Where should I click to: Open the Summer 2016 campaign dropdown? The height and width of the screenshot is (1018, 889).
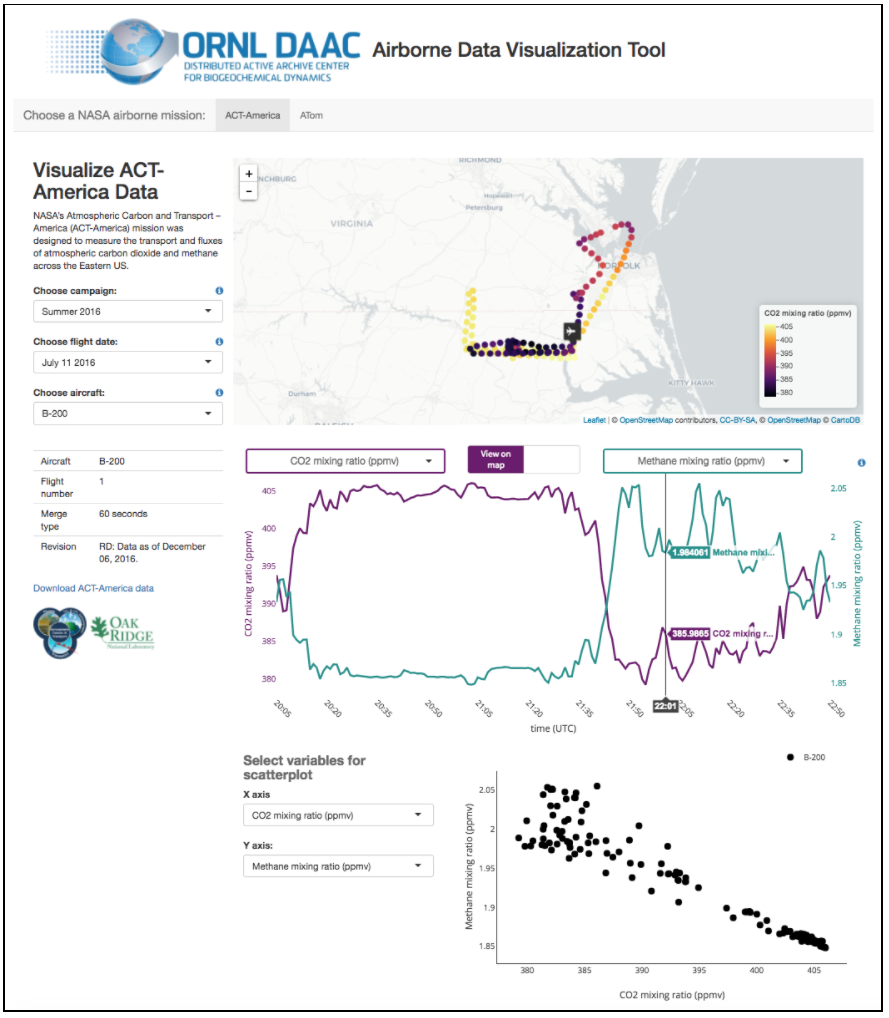(x=128, y=311)
